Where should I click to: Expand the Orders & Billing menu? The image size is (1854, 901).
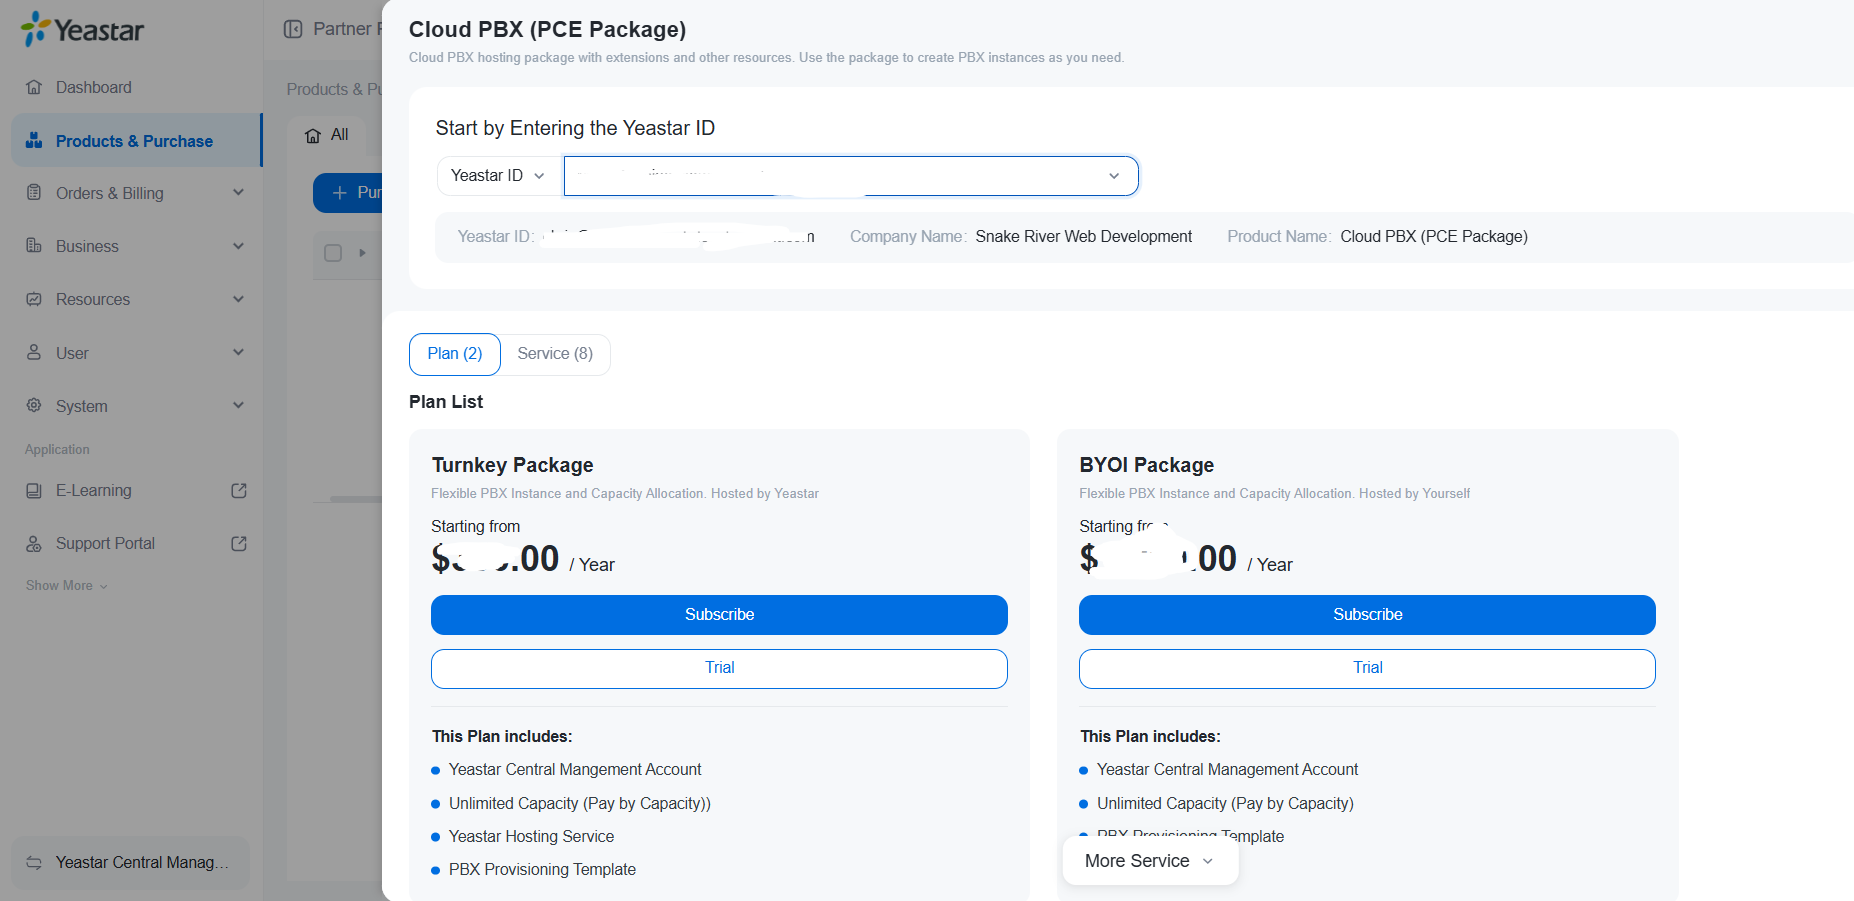pos(238,193)
